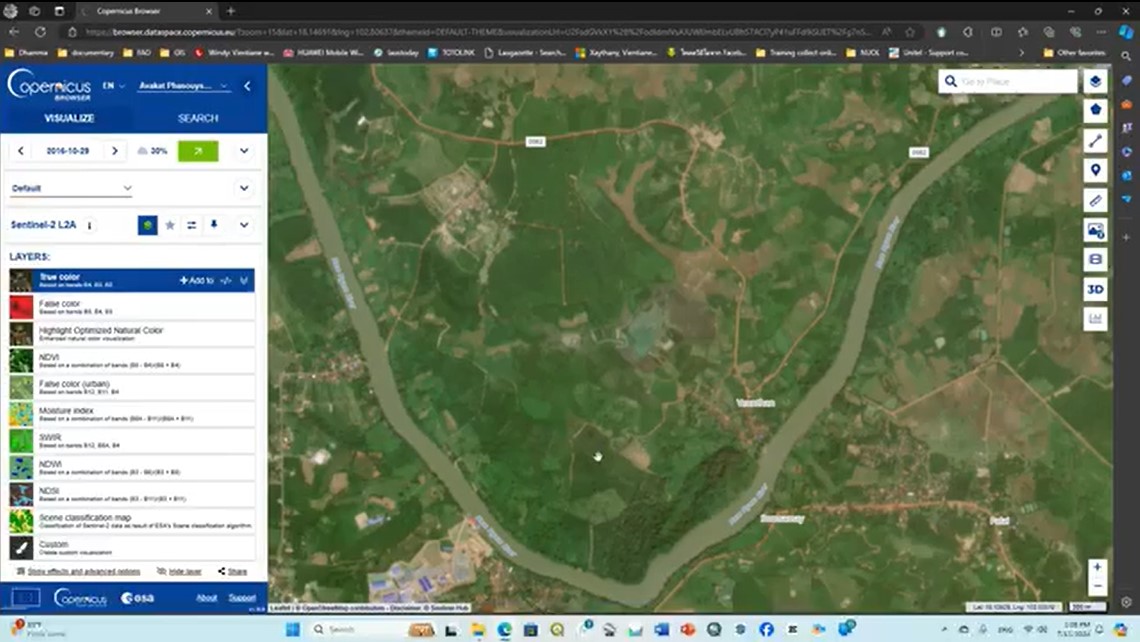Open the EN language dropdown
This screenshot has height=642, width=1140.
[x=113, y=86]
